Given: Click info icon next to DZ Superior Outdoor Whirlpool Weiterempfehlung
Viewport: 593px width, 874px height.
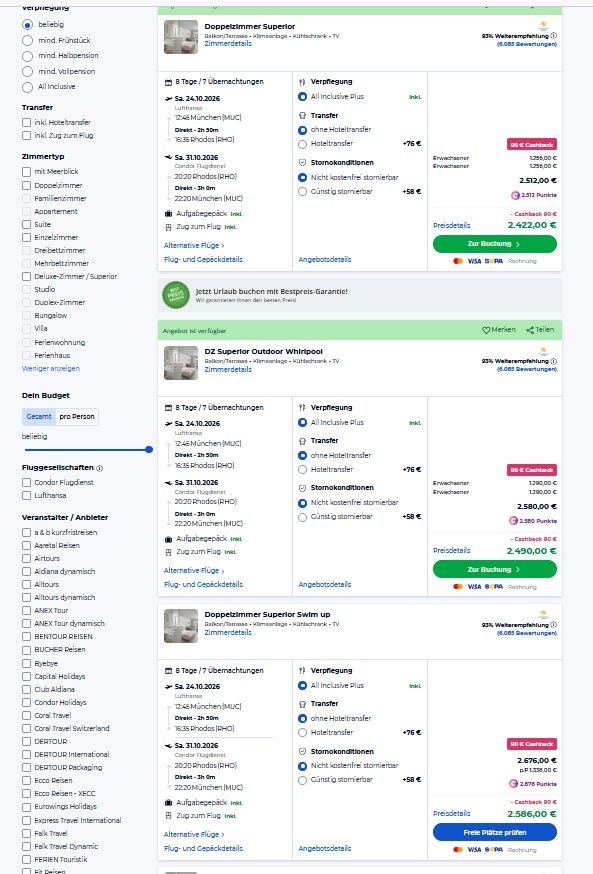Looking at the screenshot, I should click(x=553, y=361).
